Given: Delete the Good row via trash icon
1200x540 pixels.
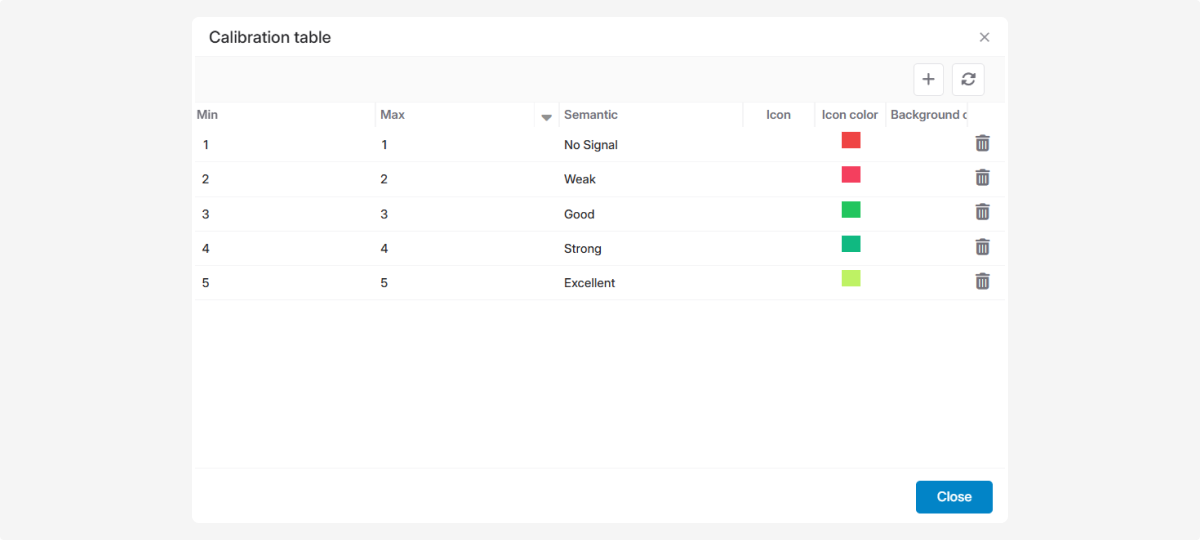Looking at the screenshot, I should (x=982, y=213).
